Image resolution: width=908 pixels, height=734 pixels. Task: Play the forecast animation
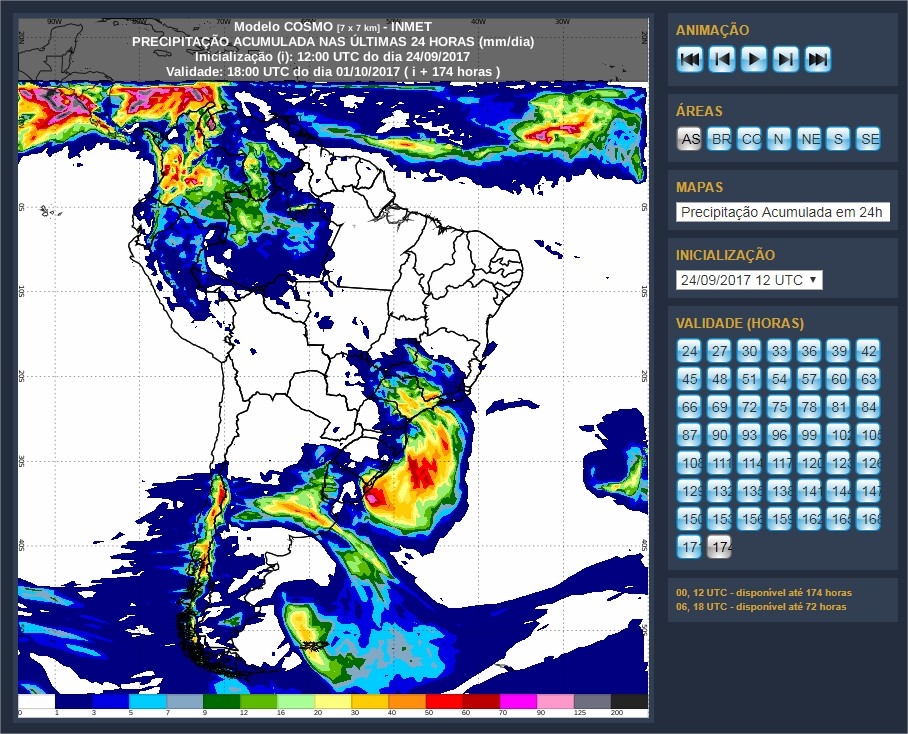754,59
